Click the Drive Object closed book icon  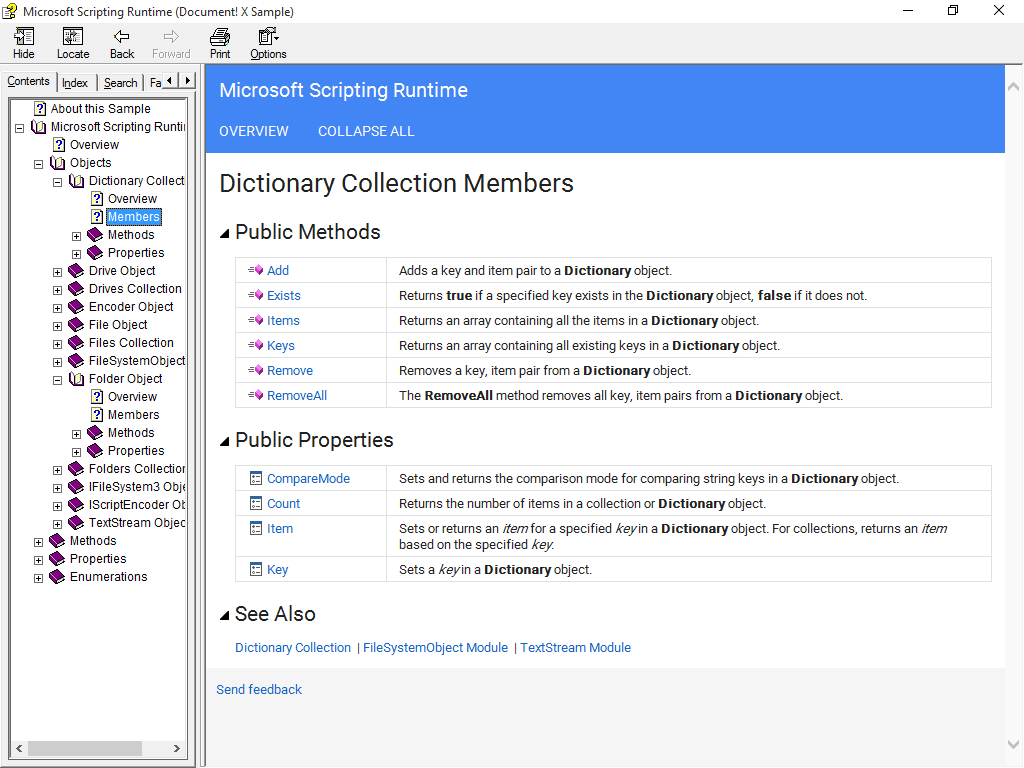click(76, 271)
